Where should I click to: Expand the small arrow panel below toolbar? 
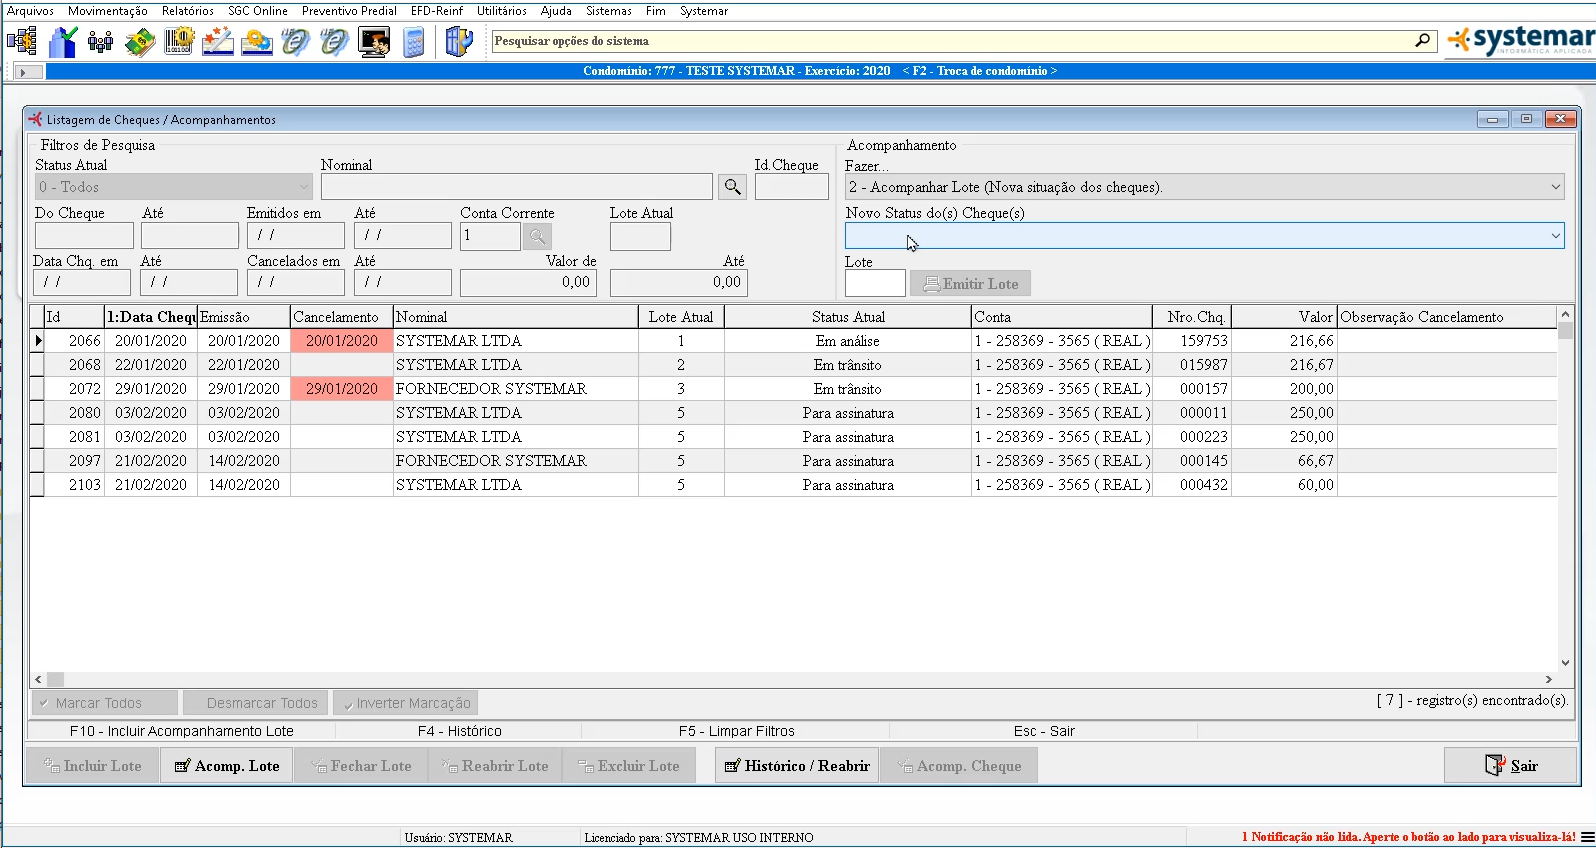pyautogui.click(x=26, y=72)
